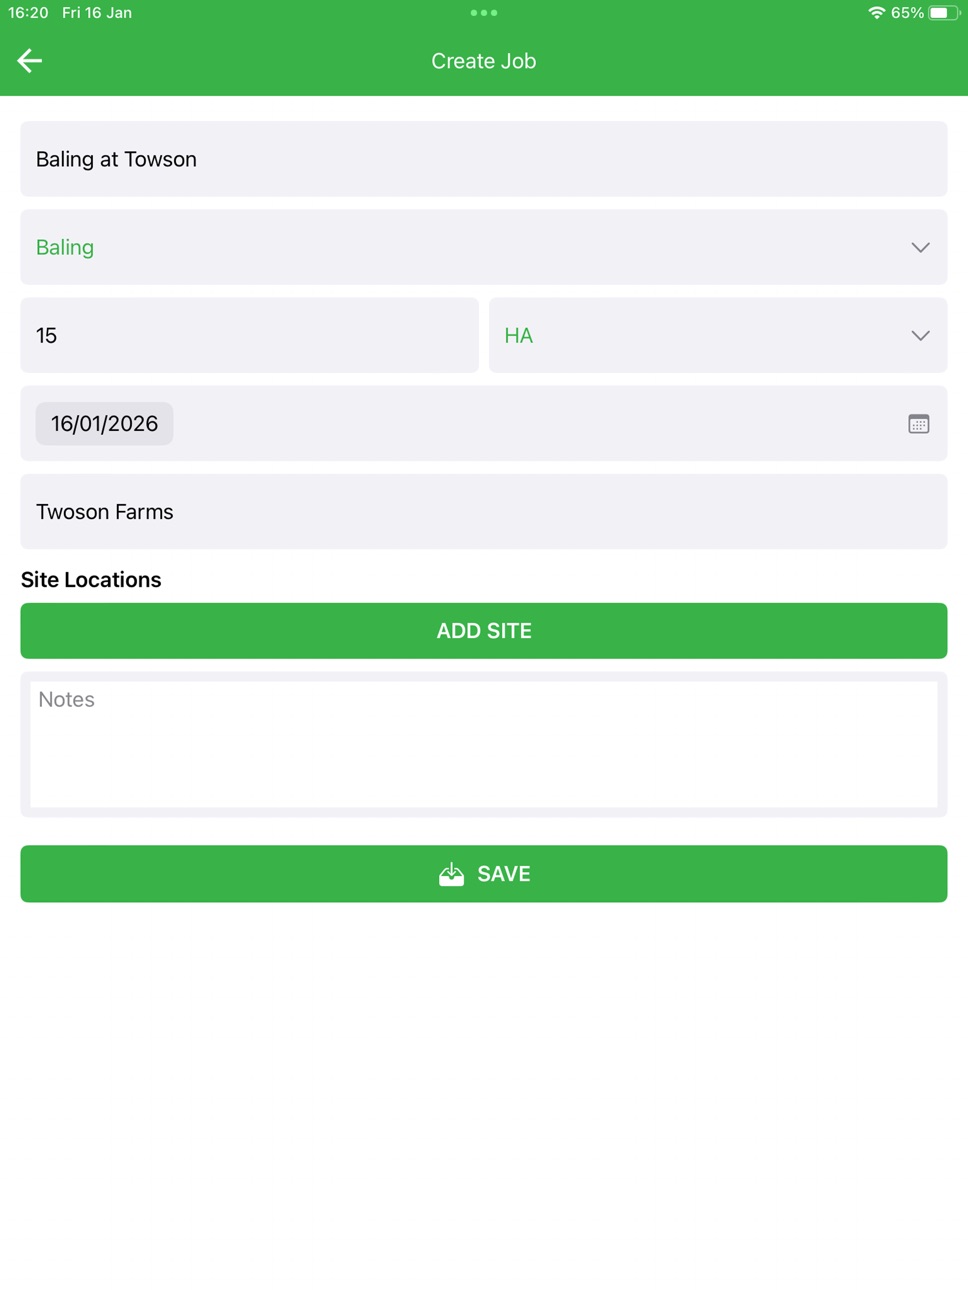
Task: Tap the Site Locations heading
Action: click(x=91, y=580)
